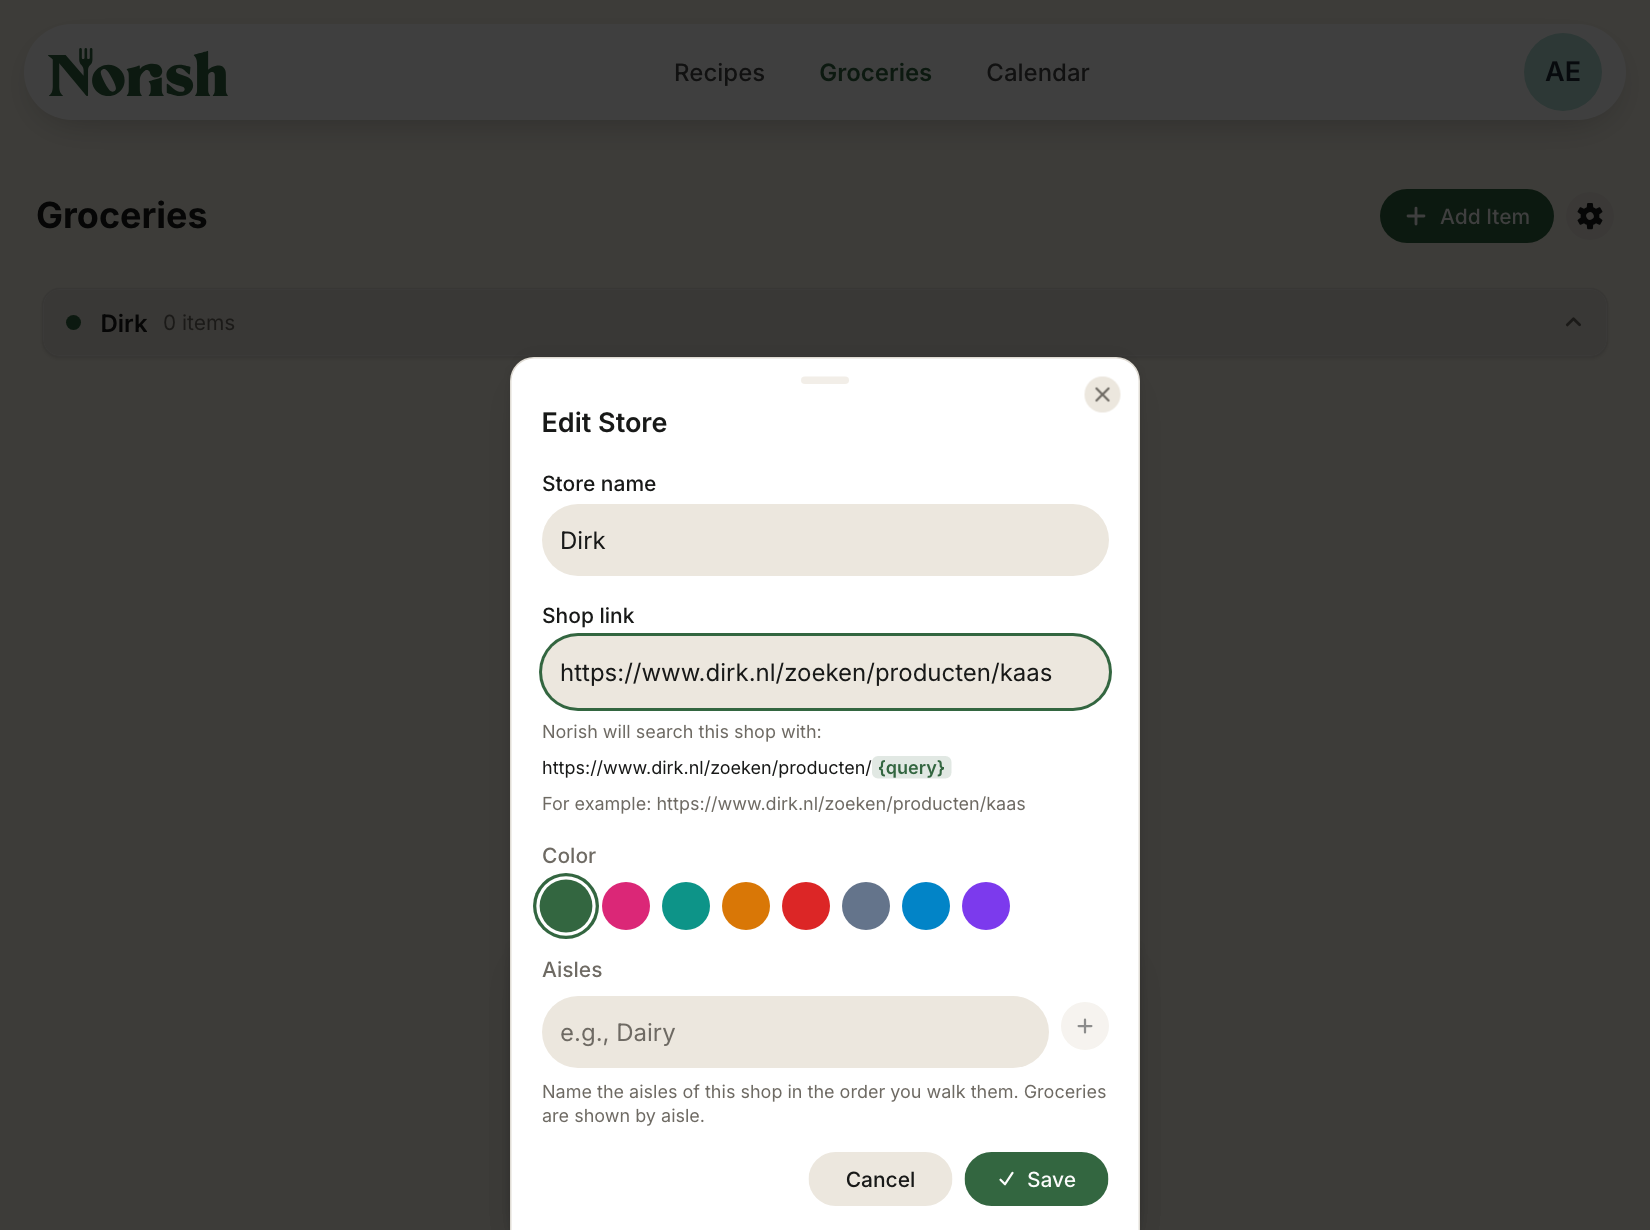Select the purple color swatch
This screenshot has width=1650, height=1230.
(986, 906)
